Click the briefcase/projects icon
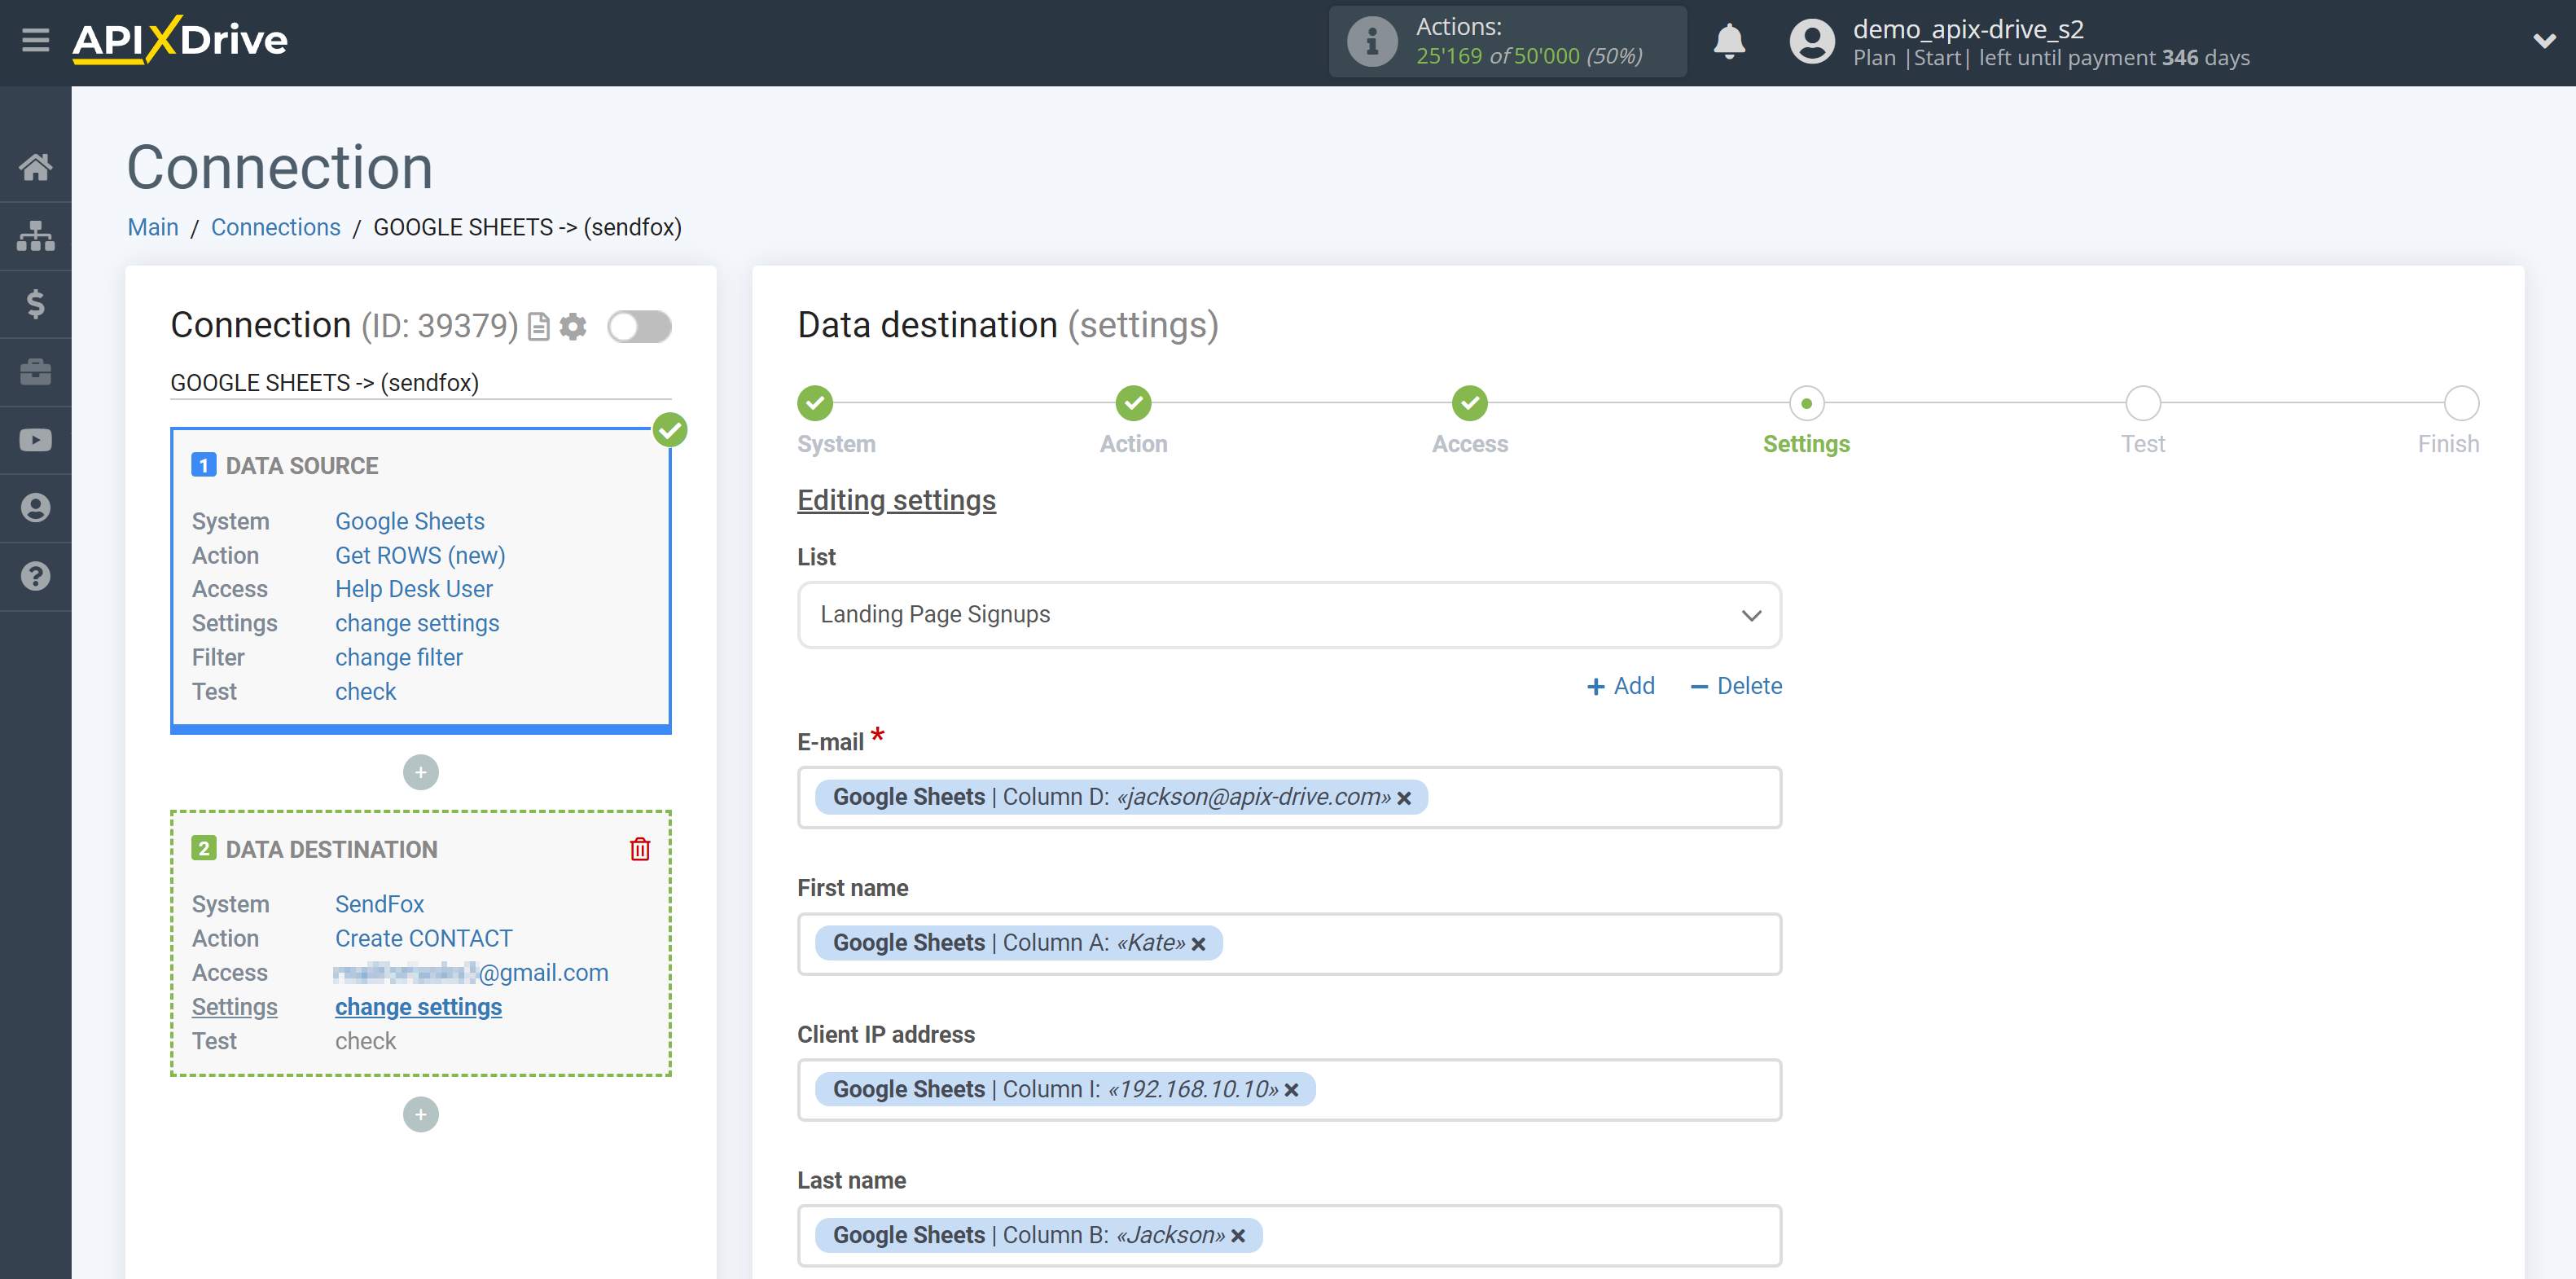Image resolution: width=2576 pixels, height=1279 pixels. 34,371
